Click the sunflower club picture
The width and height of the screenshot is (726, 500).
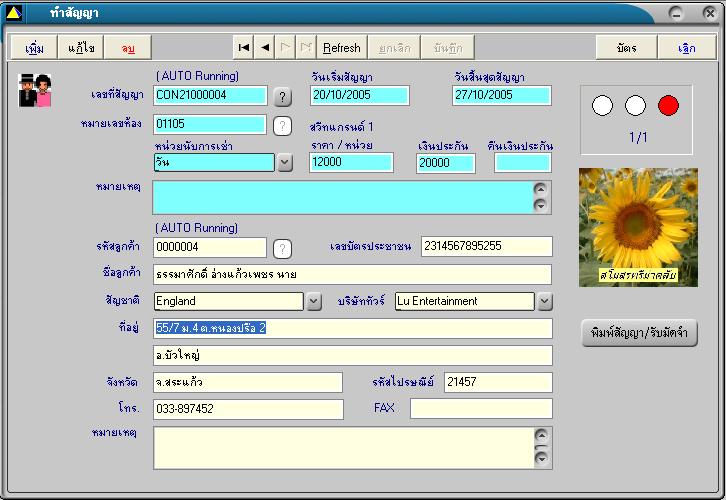(637, 227)
